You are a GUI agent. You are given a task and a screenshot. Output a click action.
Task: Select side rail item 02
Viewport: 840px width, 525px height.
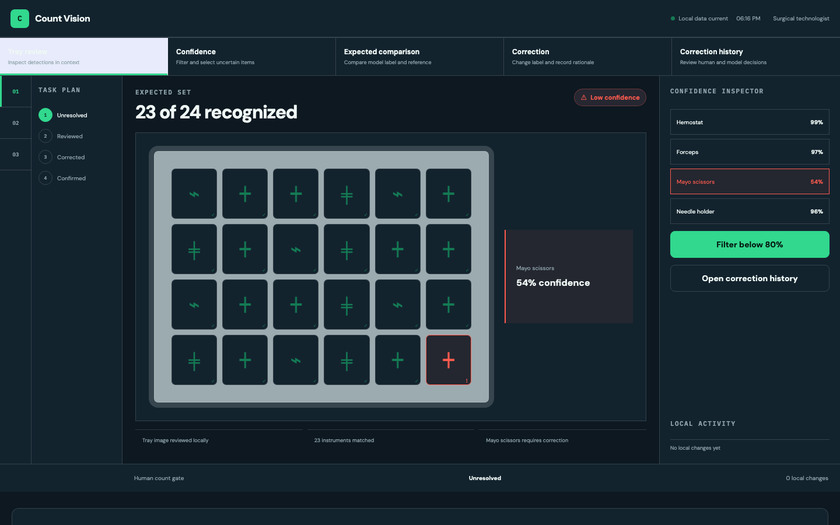[16, 123]
